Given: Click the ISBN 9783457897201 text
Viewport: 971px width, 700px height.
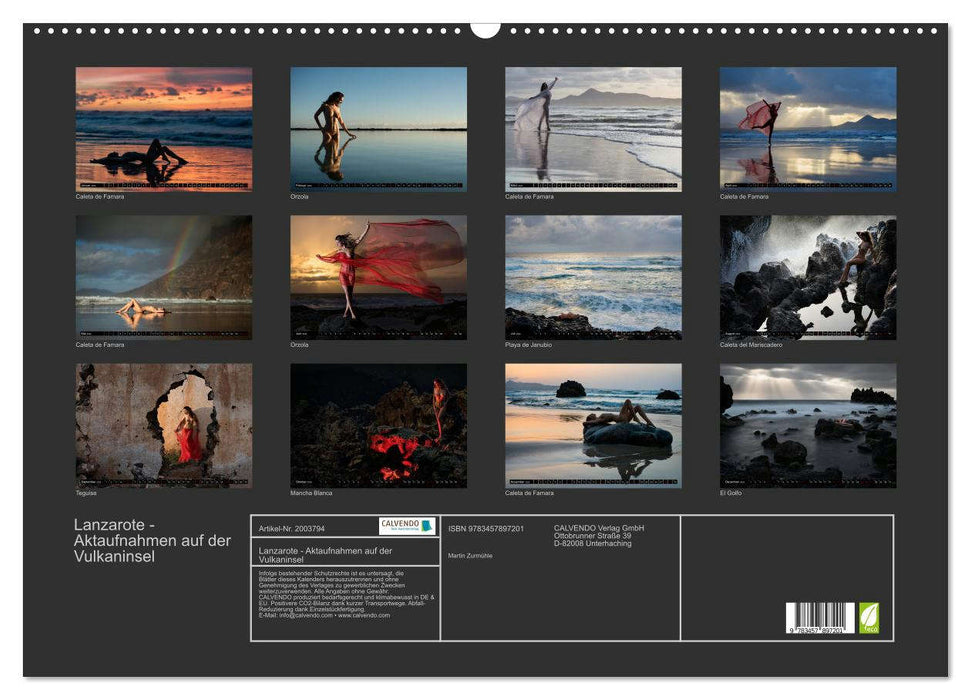Looking at the screenshot, I should point(486,528).
